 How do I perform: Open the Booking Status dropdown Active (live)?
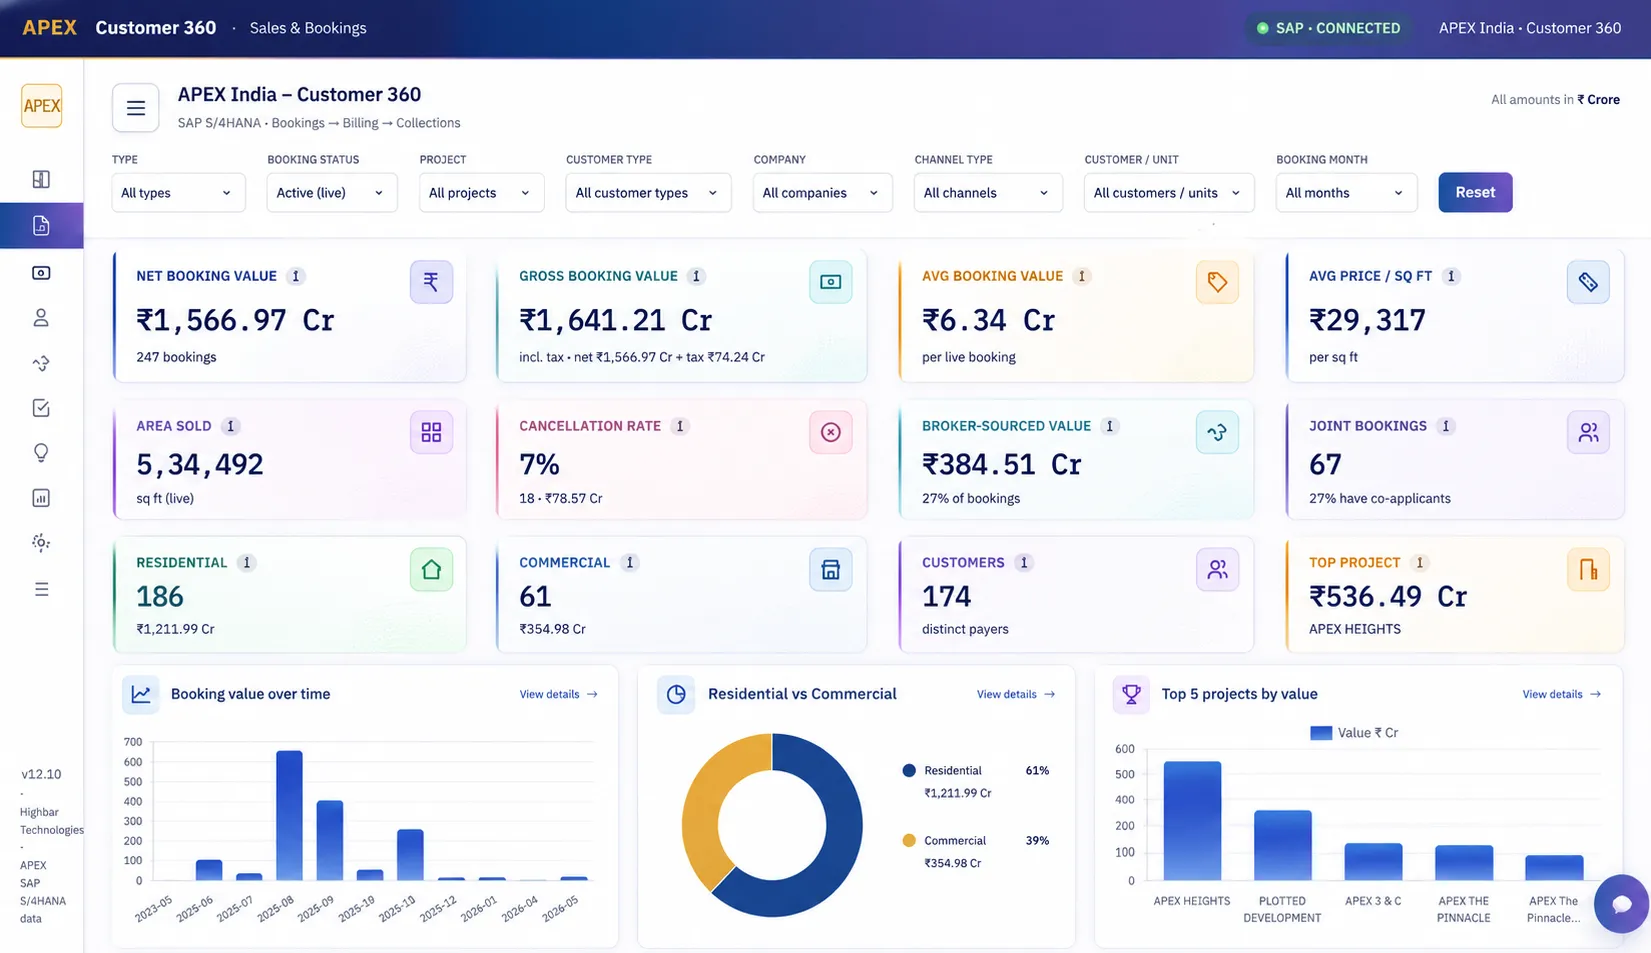332,193
